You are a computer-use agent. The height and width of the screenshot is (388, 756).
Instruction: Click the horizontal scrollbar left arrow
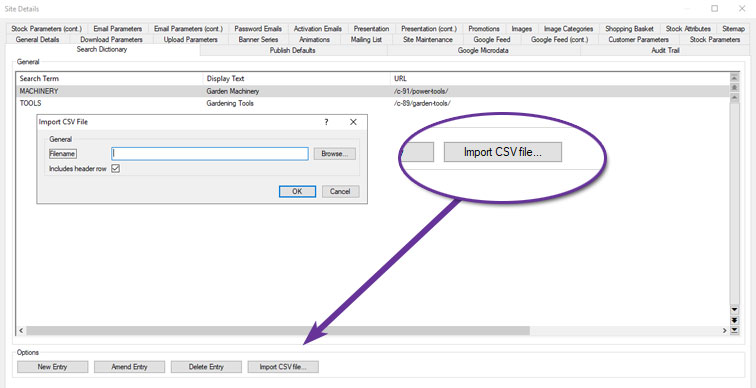pos(21,331)
